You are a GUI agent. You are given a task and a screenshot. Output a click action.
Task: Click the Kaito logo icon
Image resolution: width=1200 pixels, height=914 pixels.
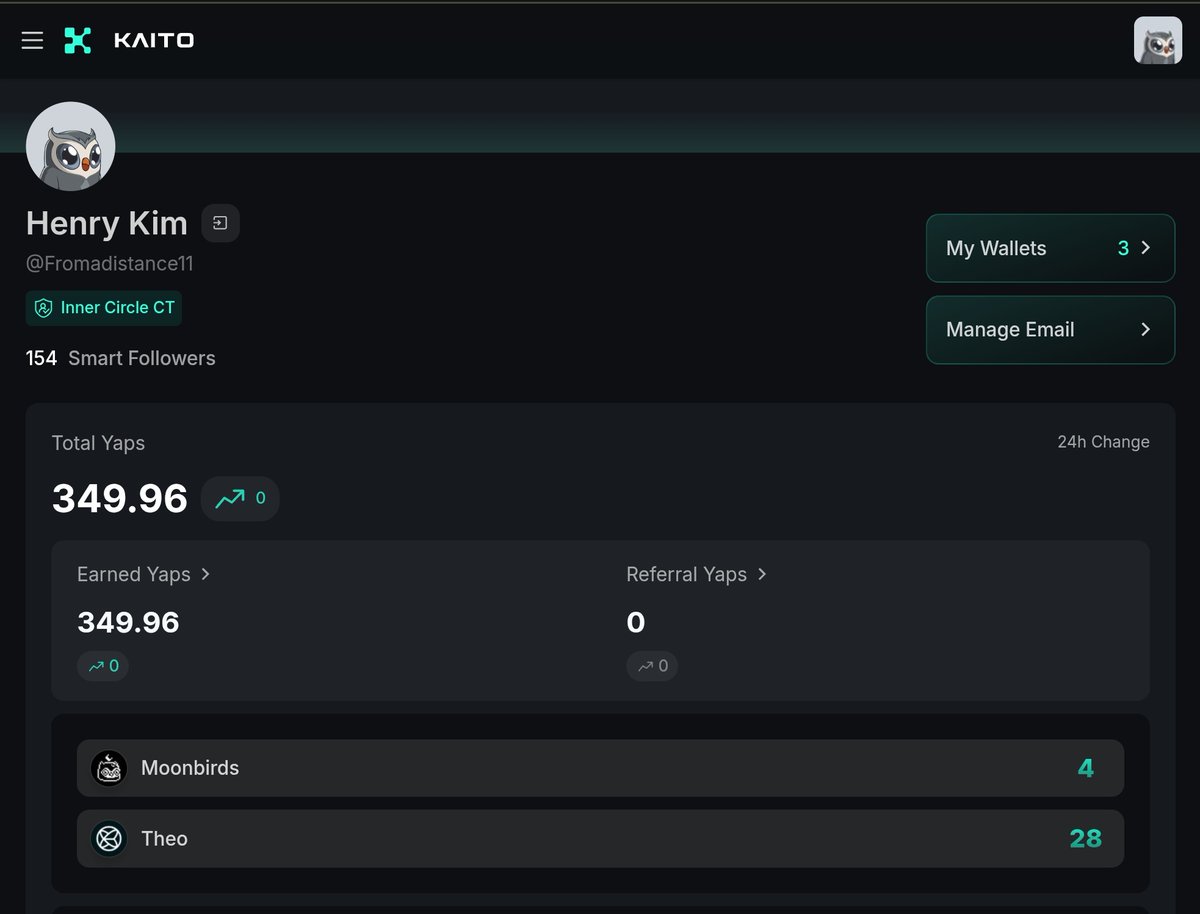tap(78, 40)
